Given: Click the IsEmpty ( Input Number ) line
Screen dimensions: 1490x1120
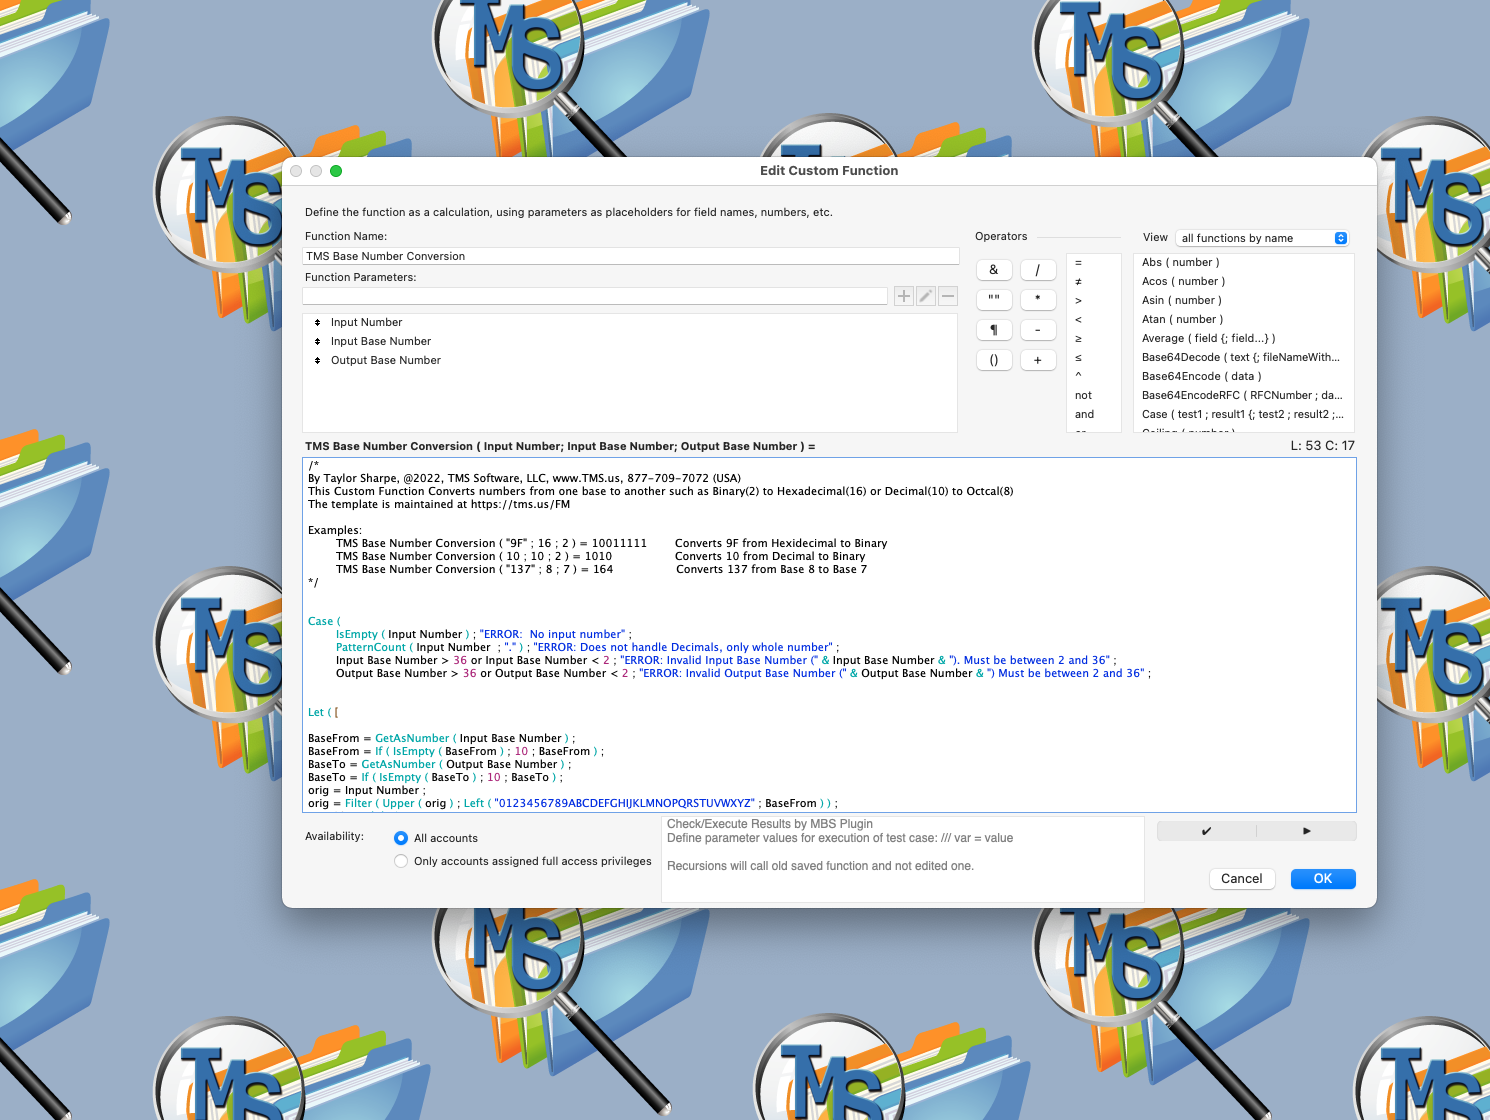Looking at the screenshot, I should (484, 635).
